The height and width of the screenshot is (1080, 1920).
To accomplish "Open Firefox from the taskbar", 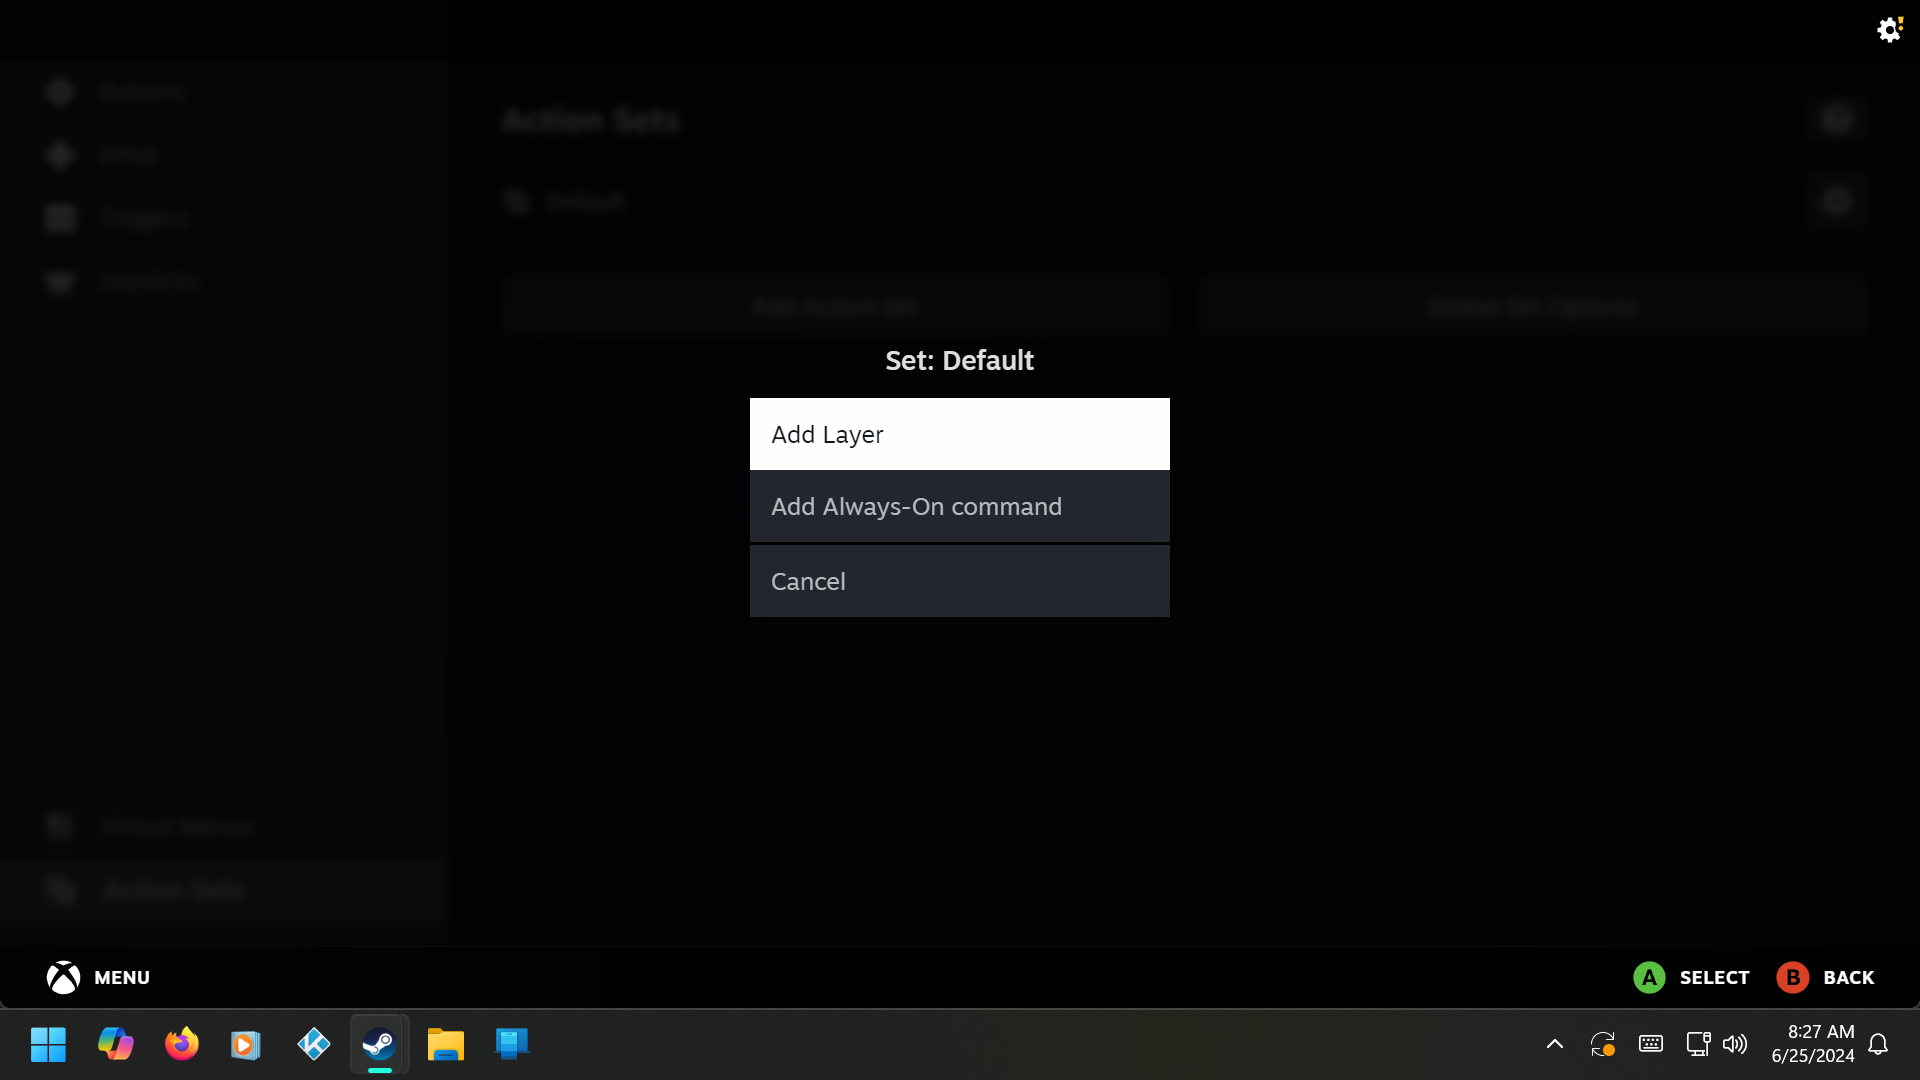I will tap(181, 1044).
